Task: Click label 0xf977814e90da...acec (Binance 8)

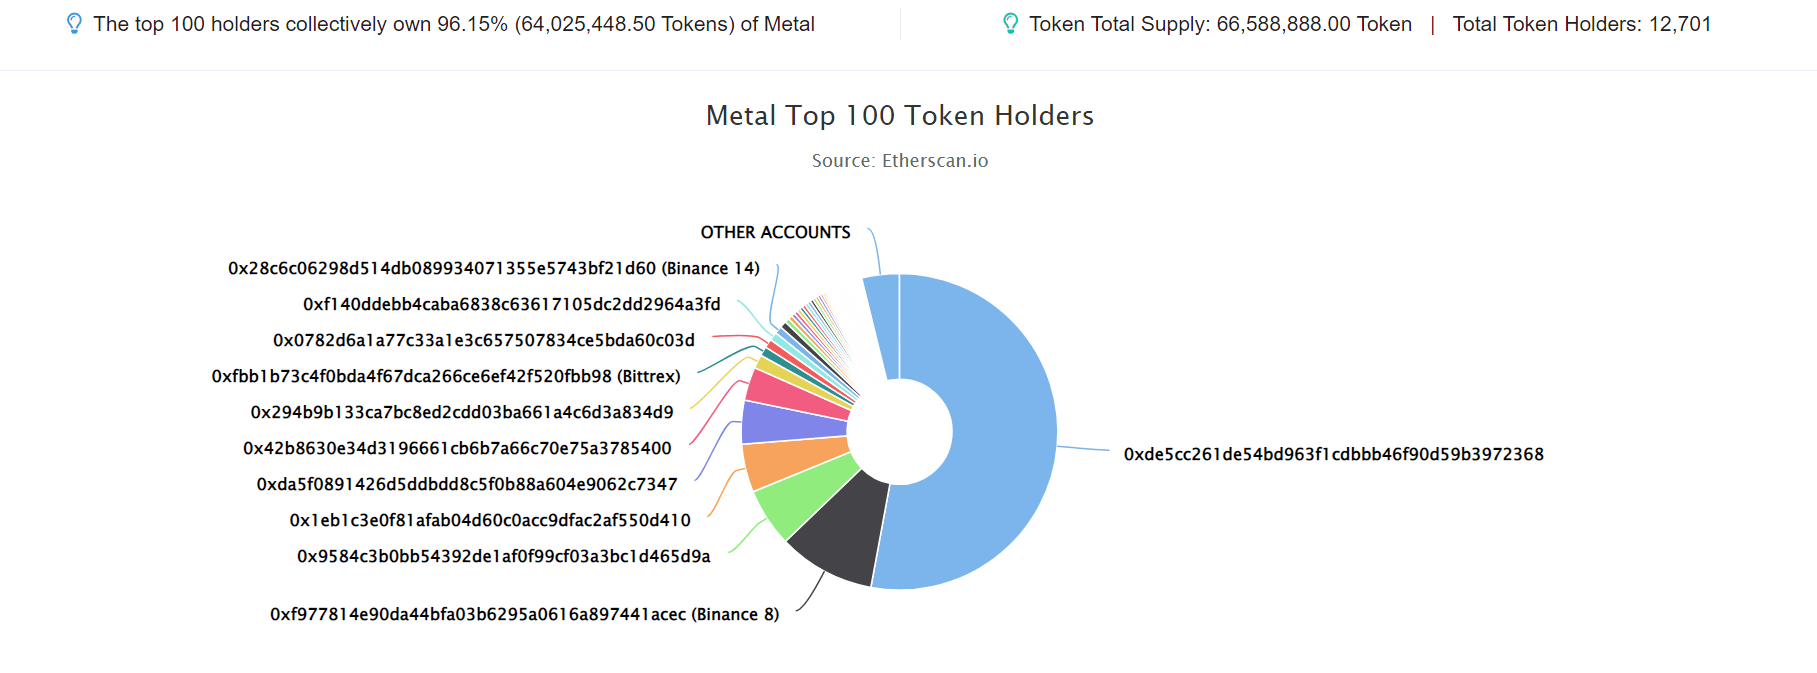Action: (x=525, y=614)
